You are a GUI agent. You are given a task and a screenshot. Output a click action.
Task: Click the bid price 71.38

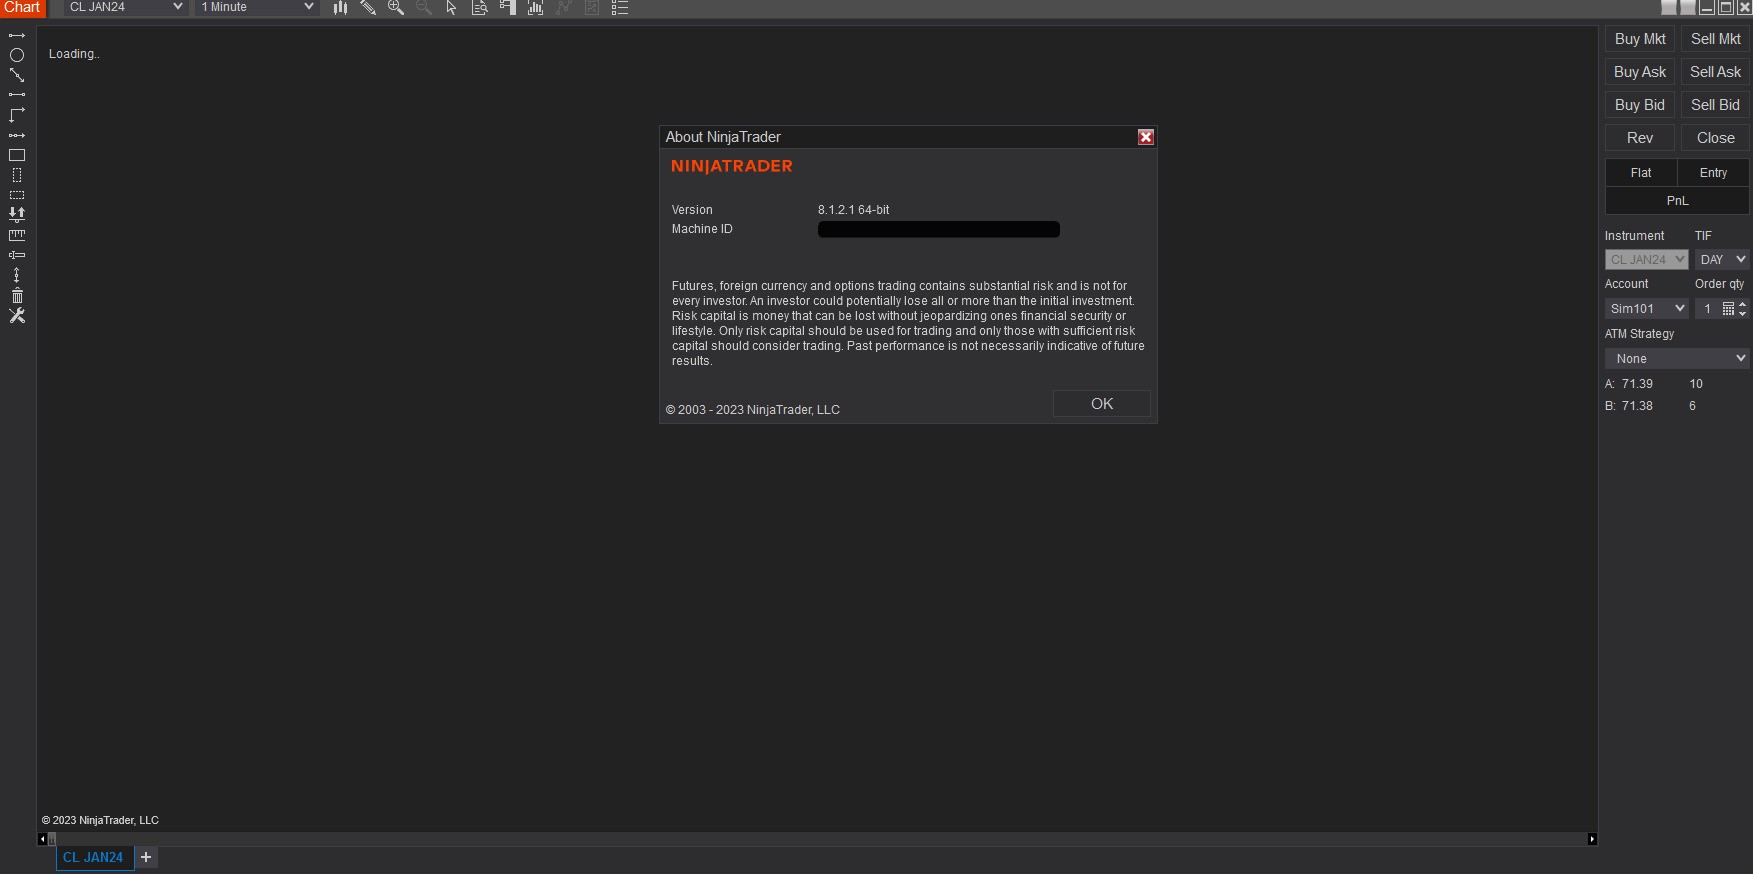click(x=1637, y=406)
